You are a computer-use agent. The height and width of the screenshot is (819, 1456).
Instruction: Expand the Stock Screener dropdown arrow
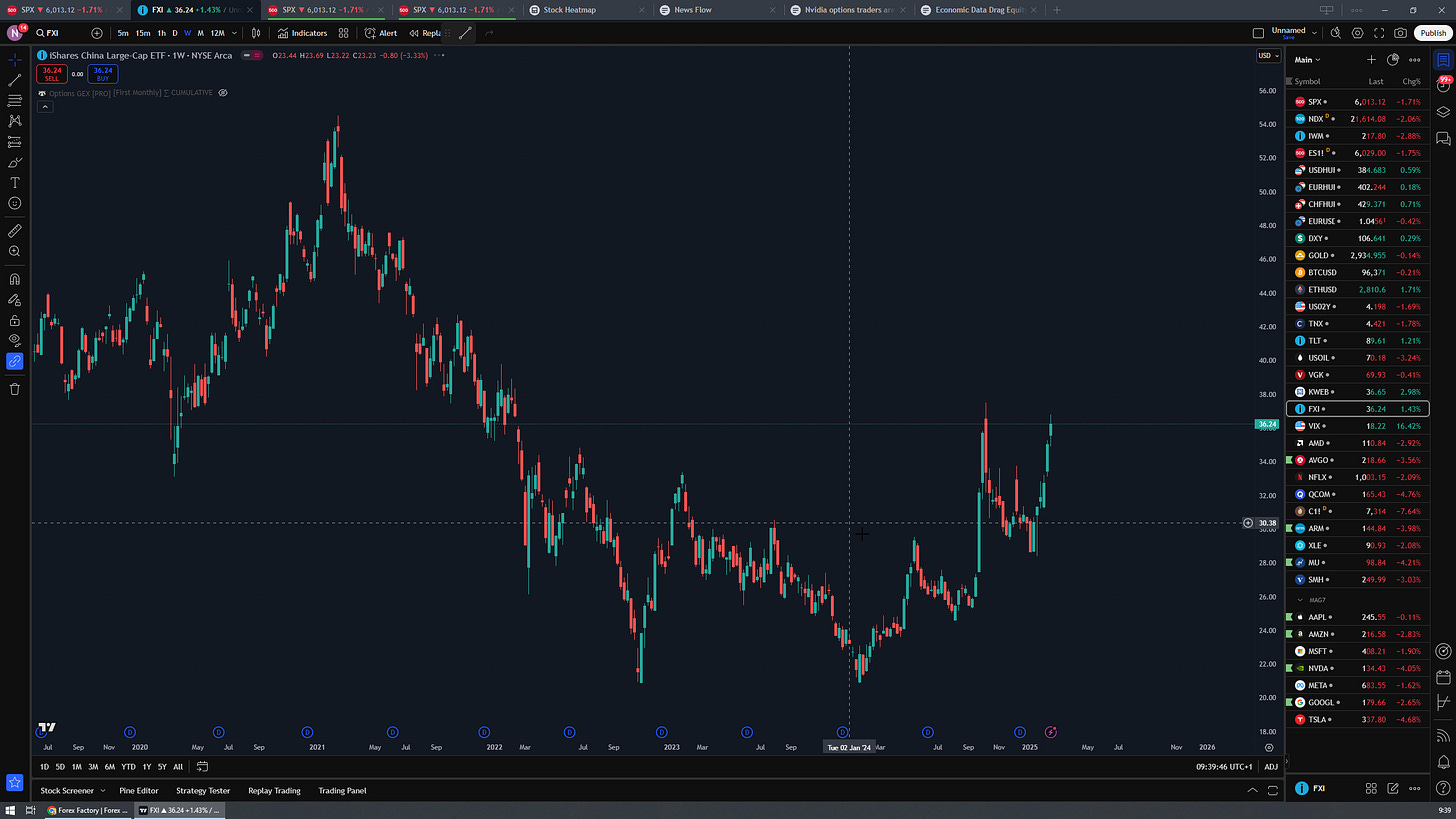click(x=102, y=790)
